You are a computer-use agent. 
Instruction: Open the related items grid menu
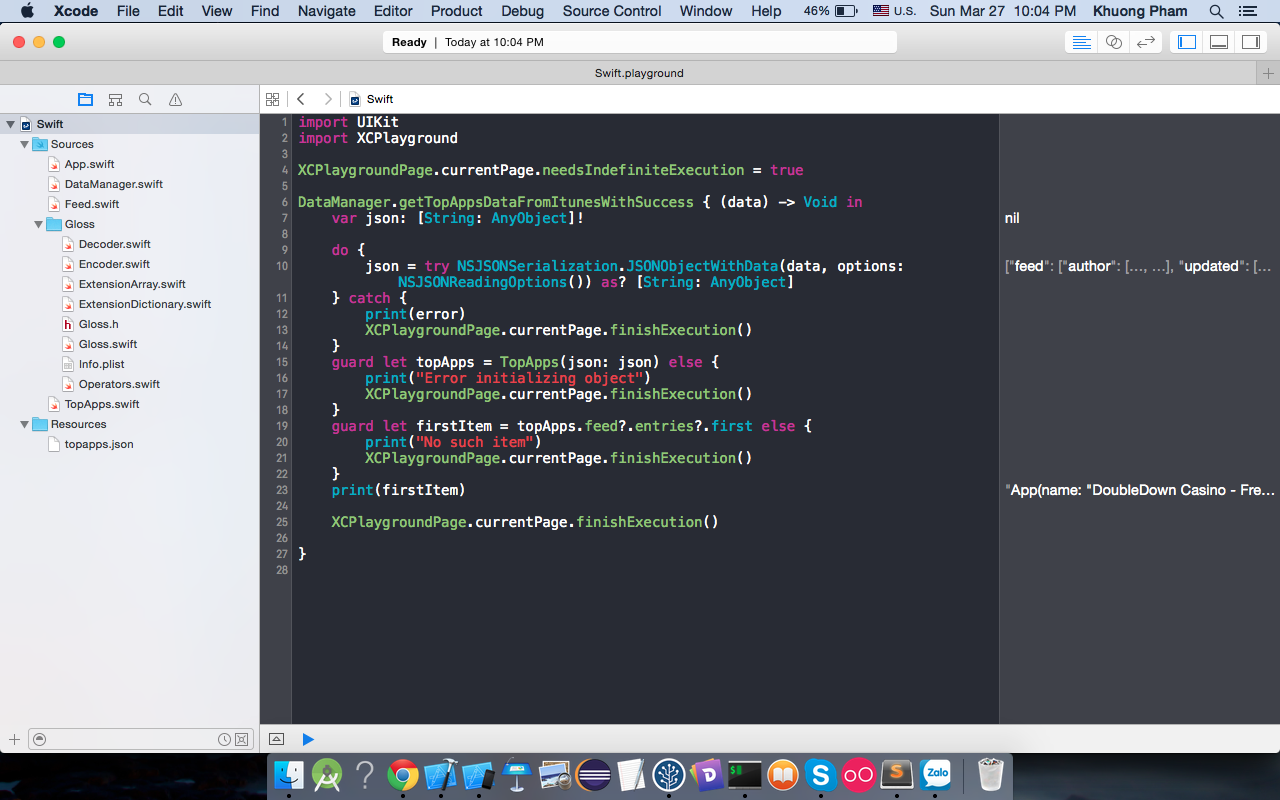272,99
